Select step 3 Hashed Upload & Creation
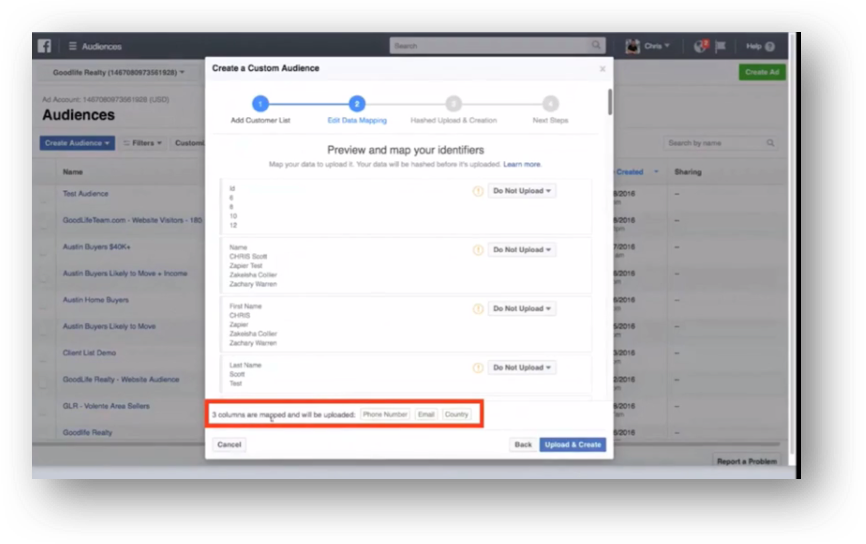Image resolution: width=866 pixels, height=544 pixels. (453, 104)
